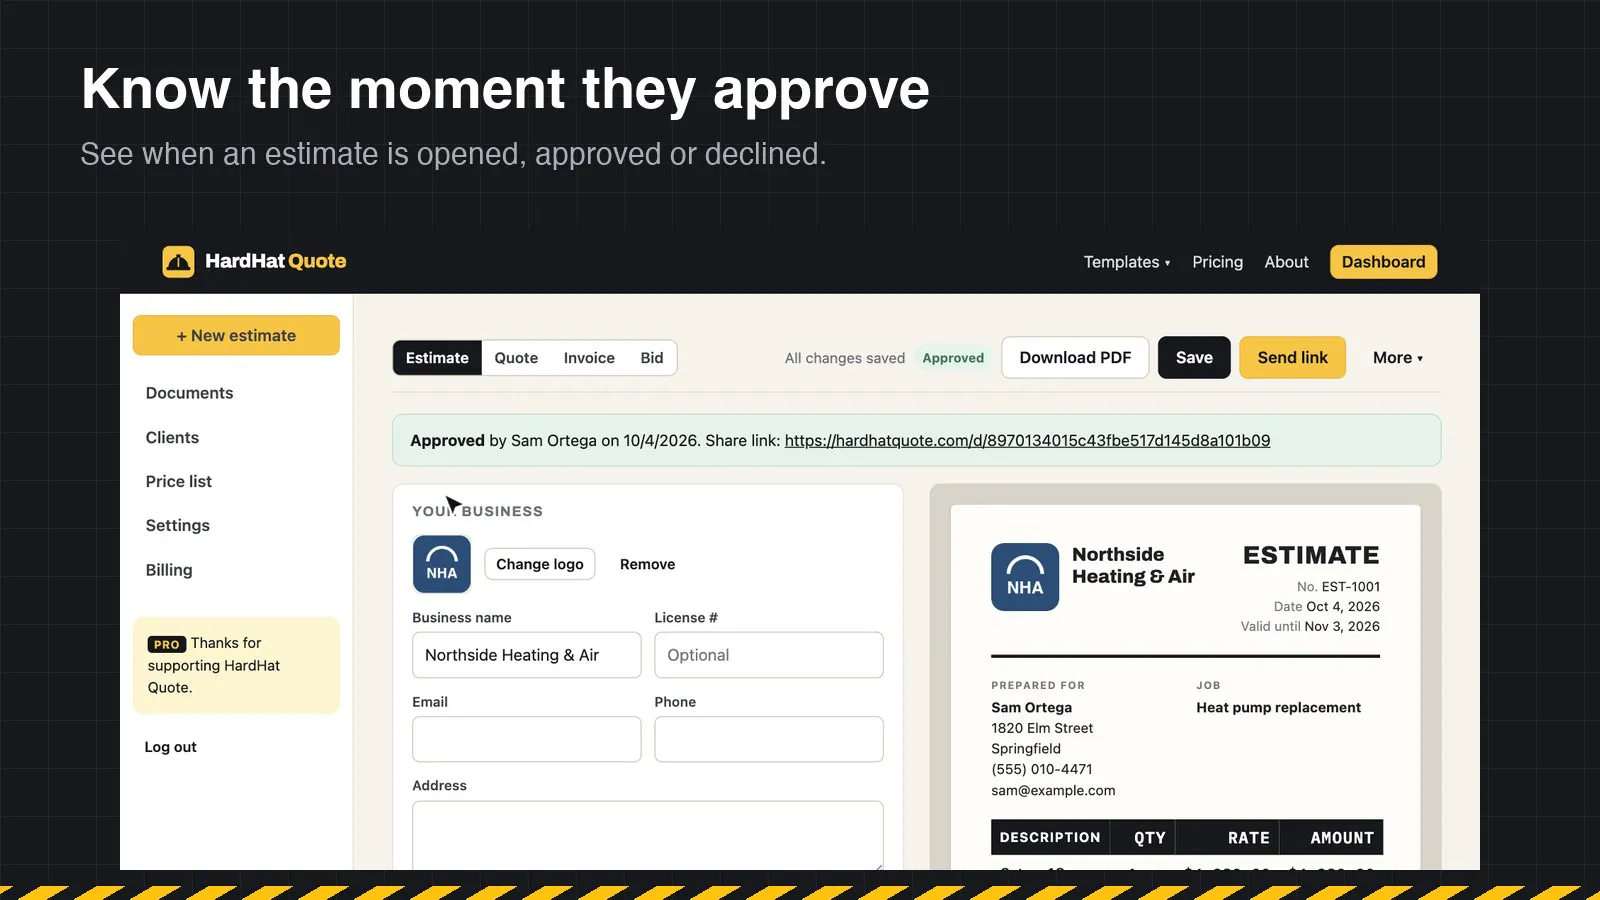The width and height of the screenshot is (1600, 900).
Task: Open the Templates dropdown menu
Action: point(1127,262)
